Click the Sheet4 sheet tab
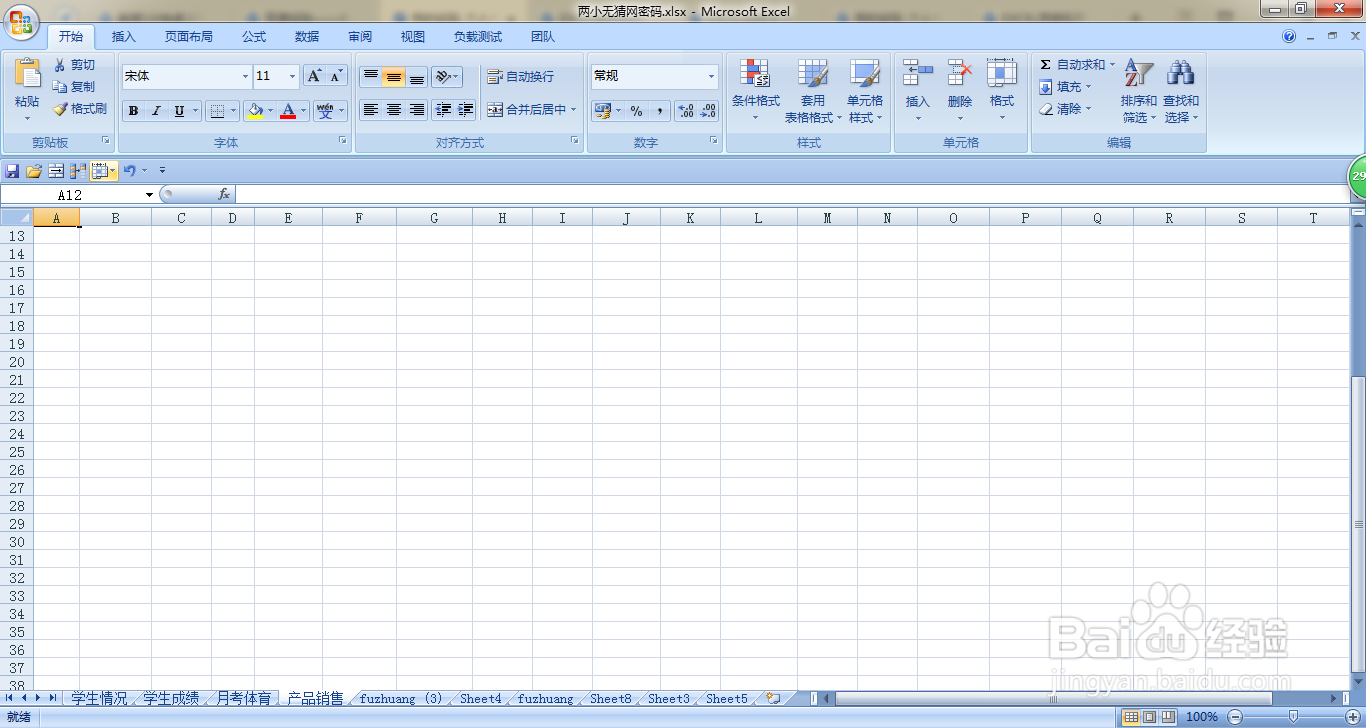Image resolution: width=1366 pixels, height=728 pixels. point(481,698)
